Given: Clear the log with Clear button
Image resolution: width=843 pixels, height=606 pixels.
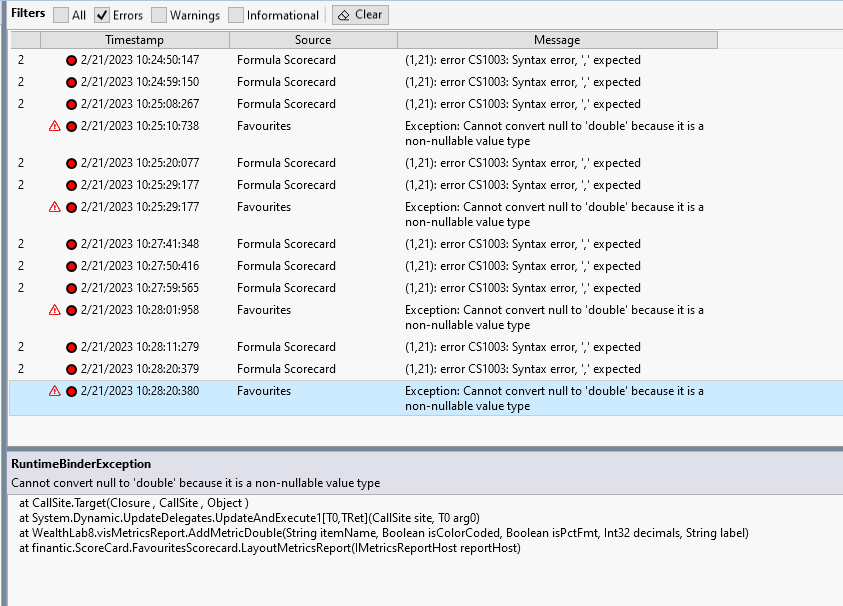Looking at the screenshot, I should [360, 15].
